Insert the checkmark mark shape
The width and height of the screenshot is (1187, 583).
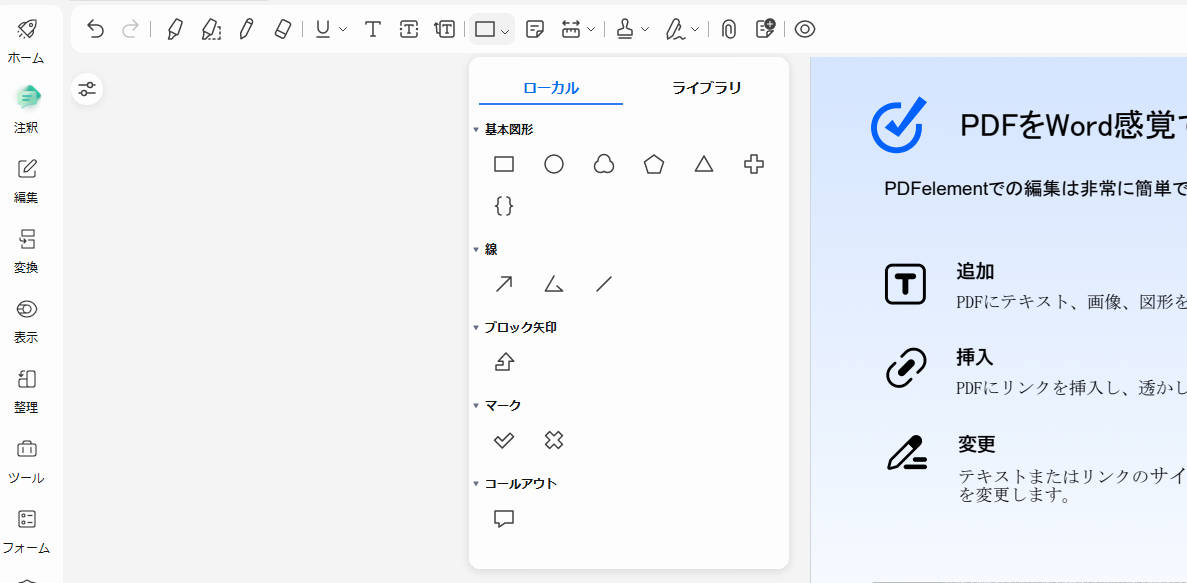click(504, 440)
